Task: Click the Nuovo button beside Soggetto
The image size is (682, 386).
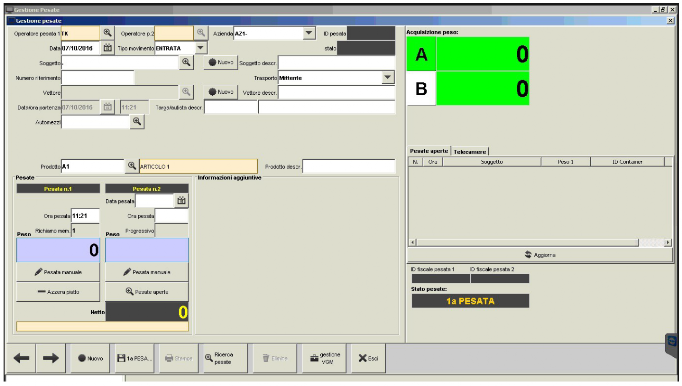Action: [221, 62]
